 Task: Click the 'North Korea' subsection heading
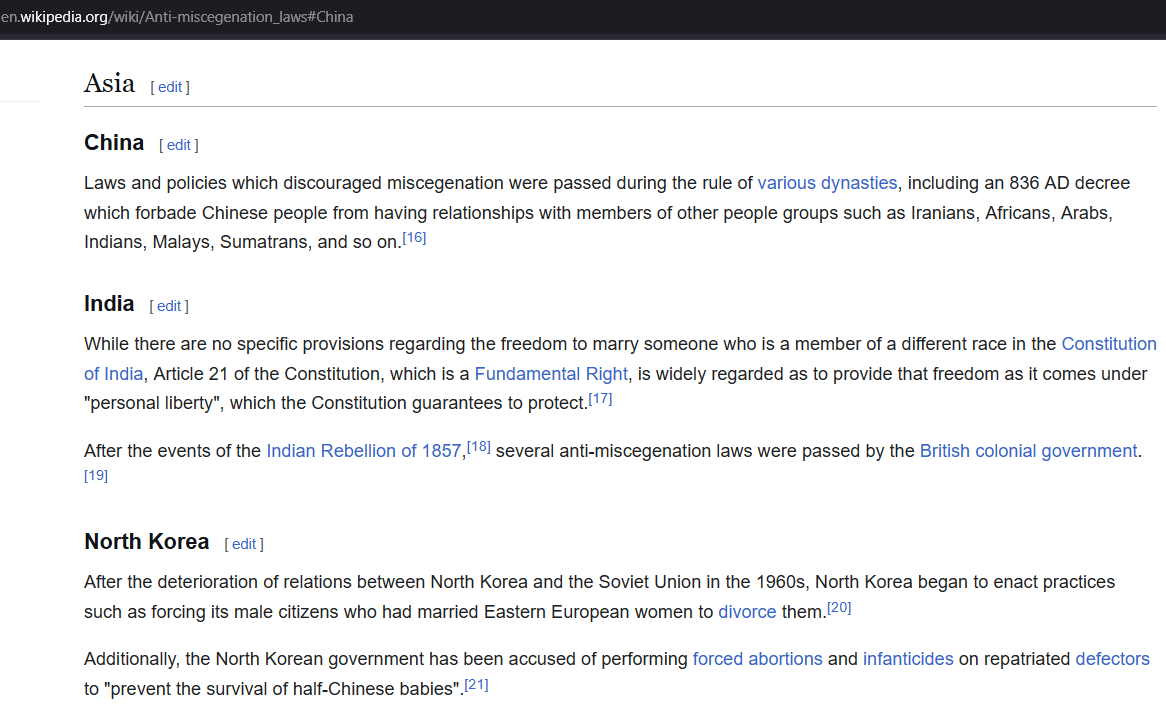point(146,541)
